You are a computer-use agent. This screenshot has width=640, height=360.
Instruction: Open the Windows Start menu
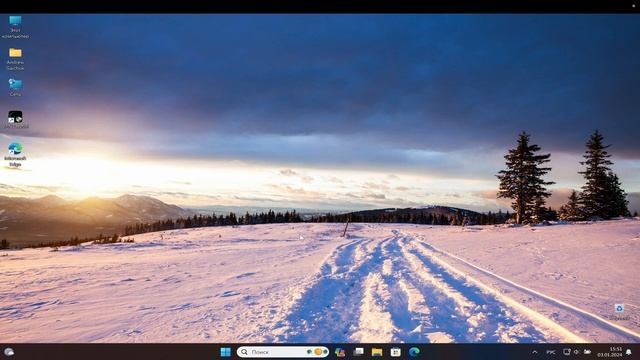click(x=225, y=352)
